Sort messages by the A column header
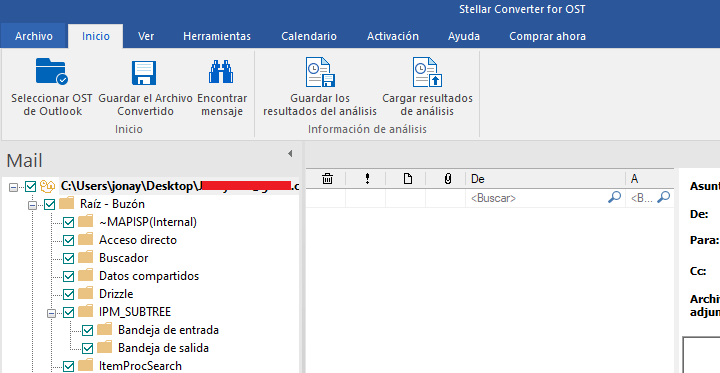The height and width of the screenshot is (373, 720). [650, 179]
